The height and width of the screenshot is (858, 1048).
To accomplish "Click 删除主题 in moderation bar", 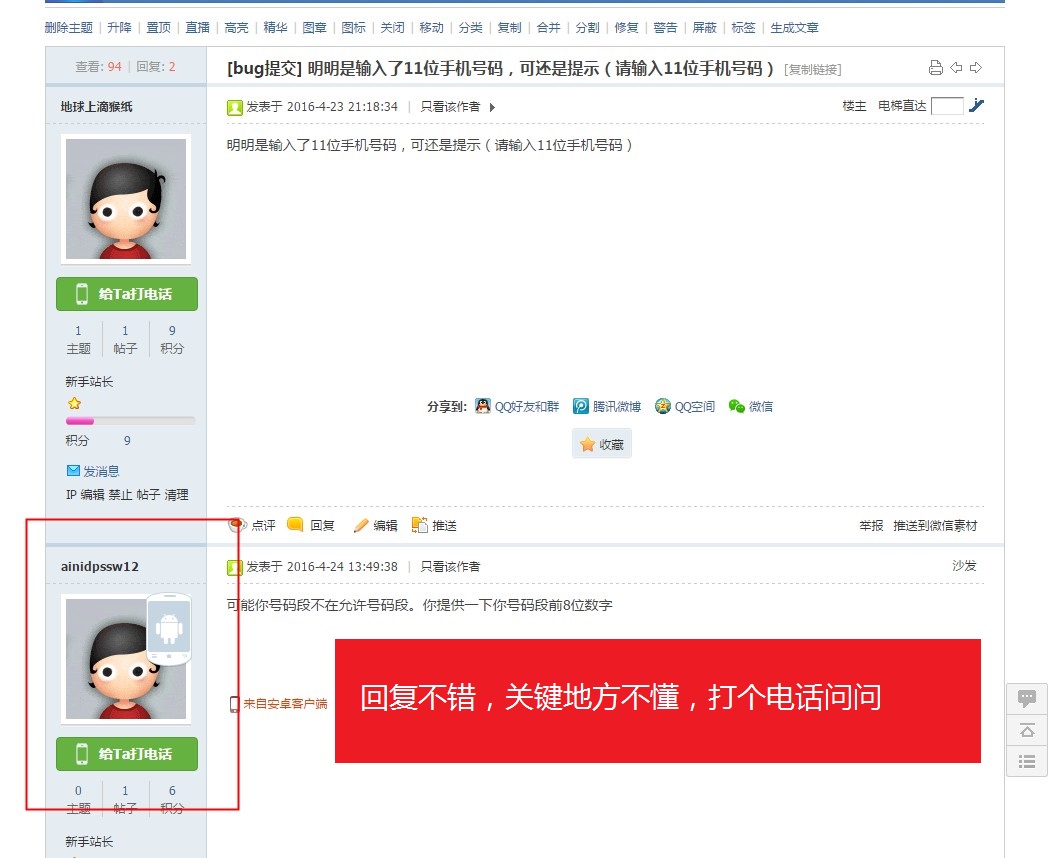I will [69, 27].
